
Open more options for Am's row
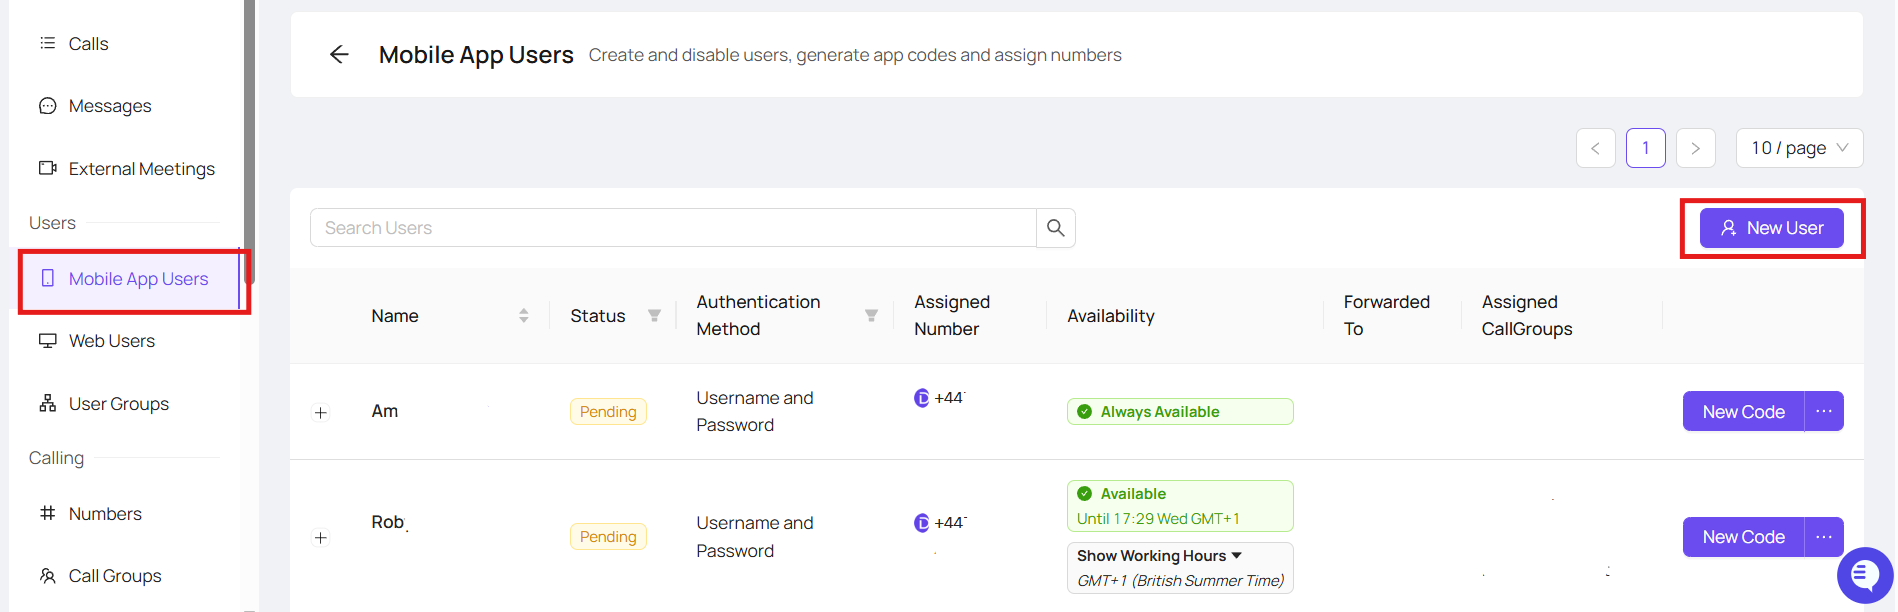point(1824,411)
